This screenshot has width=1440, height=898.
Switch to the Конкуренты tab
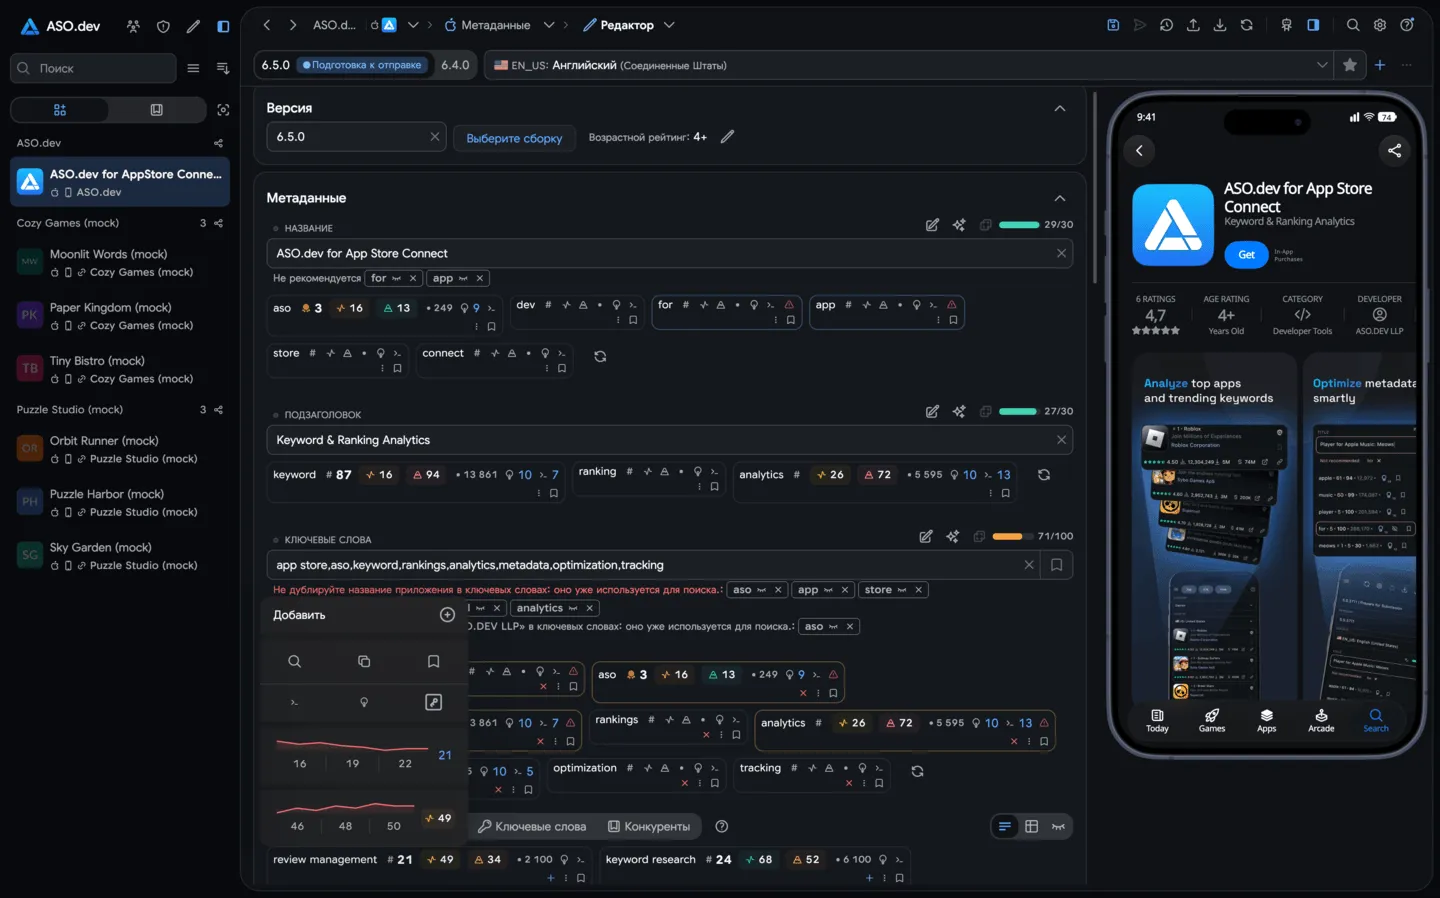point(649,826)
